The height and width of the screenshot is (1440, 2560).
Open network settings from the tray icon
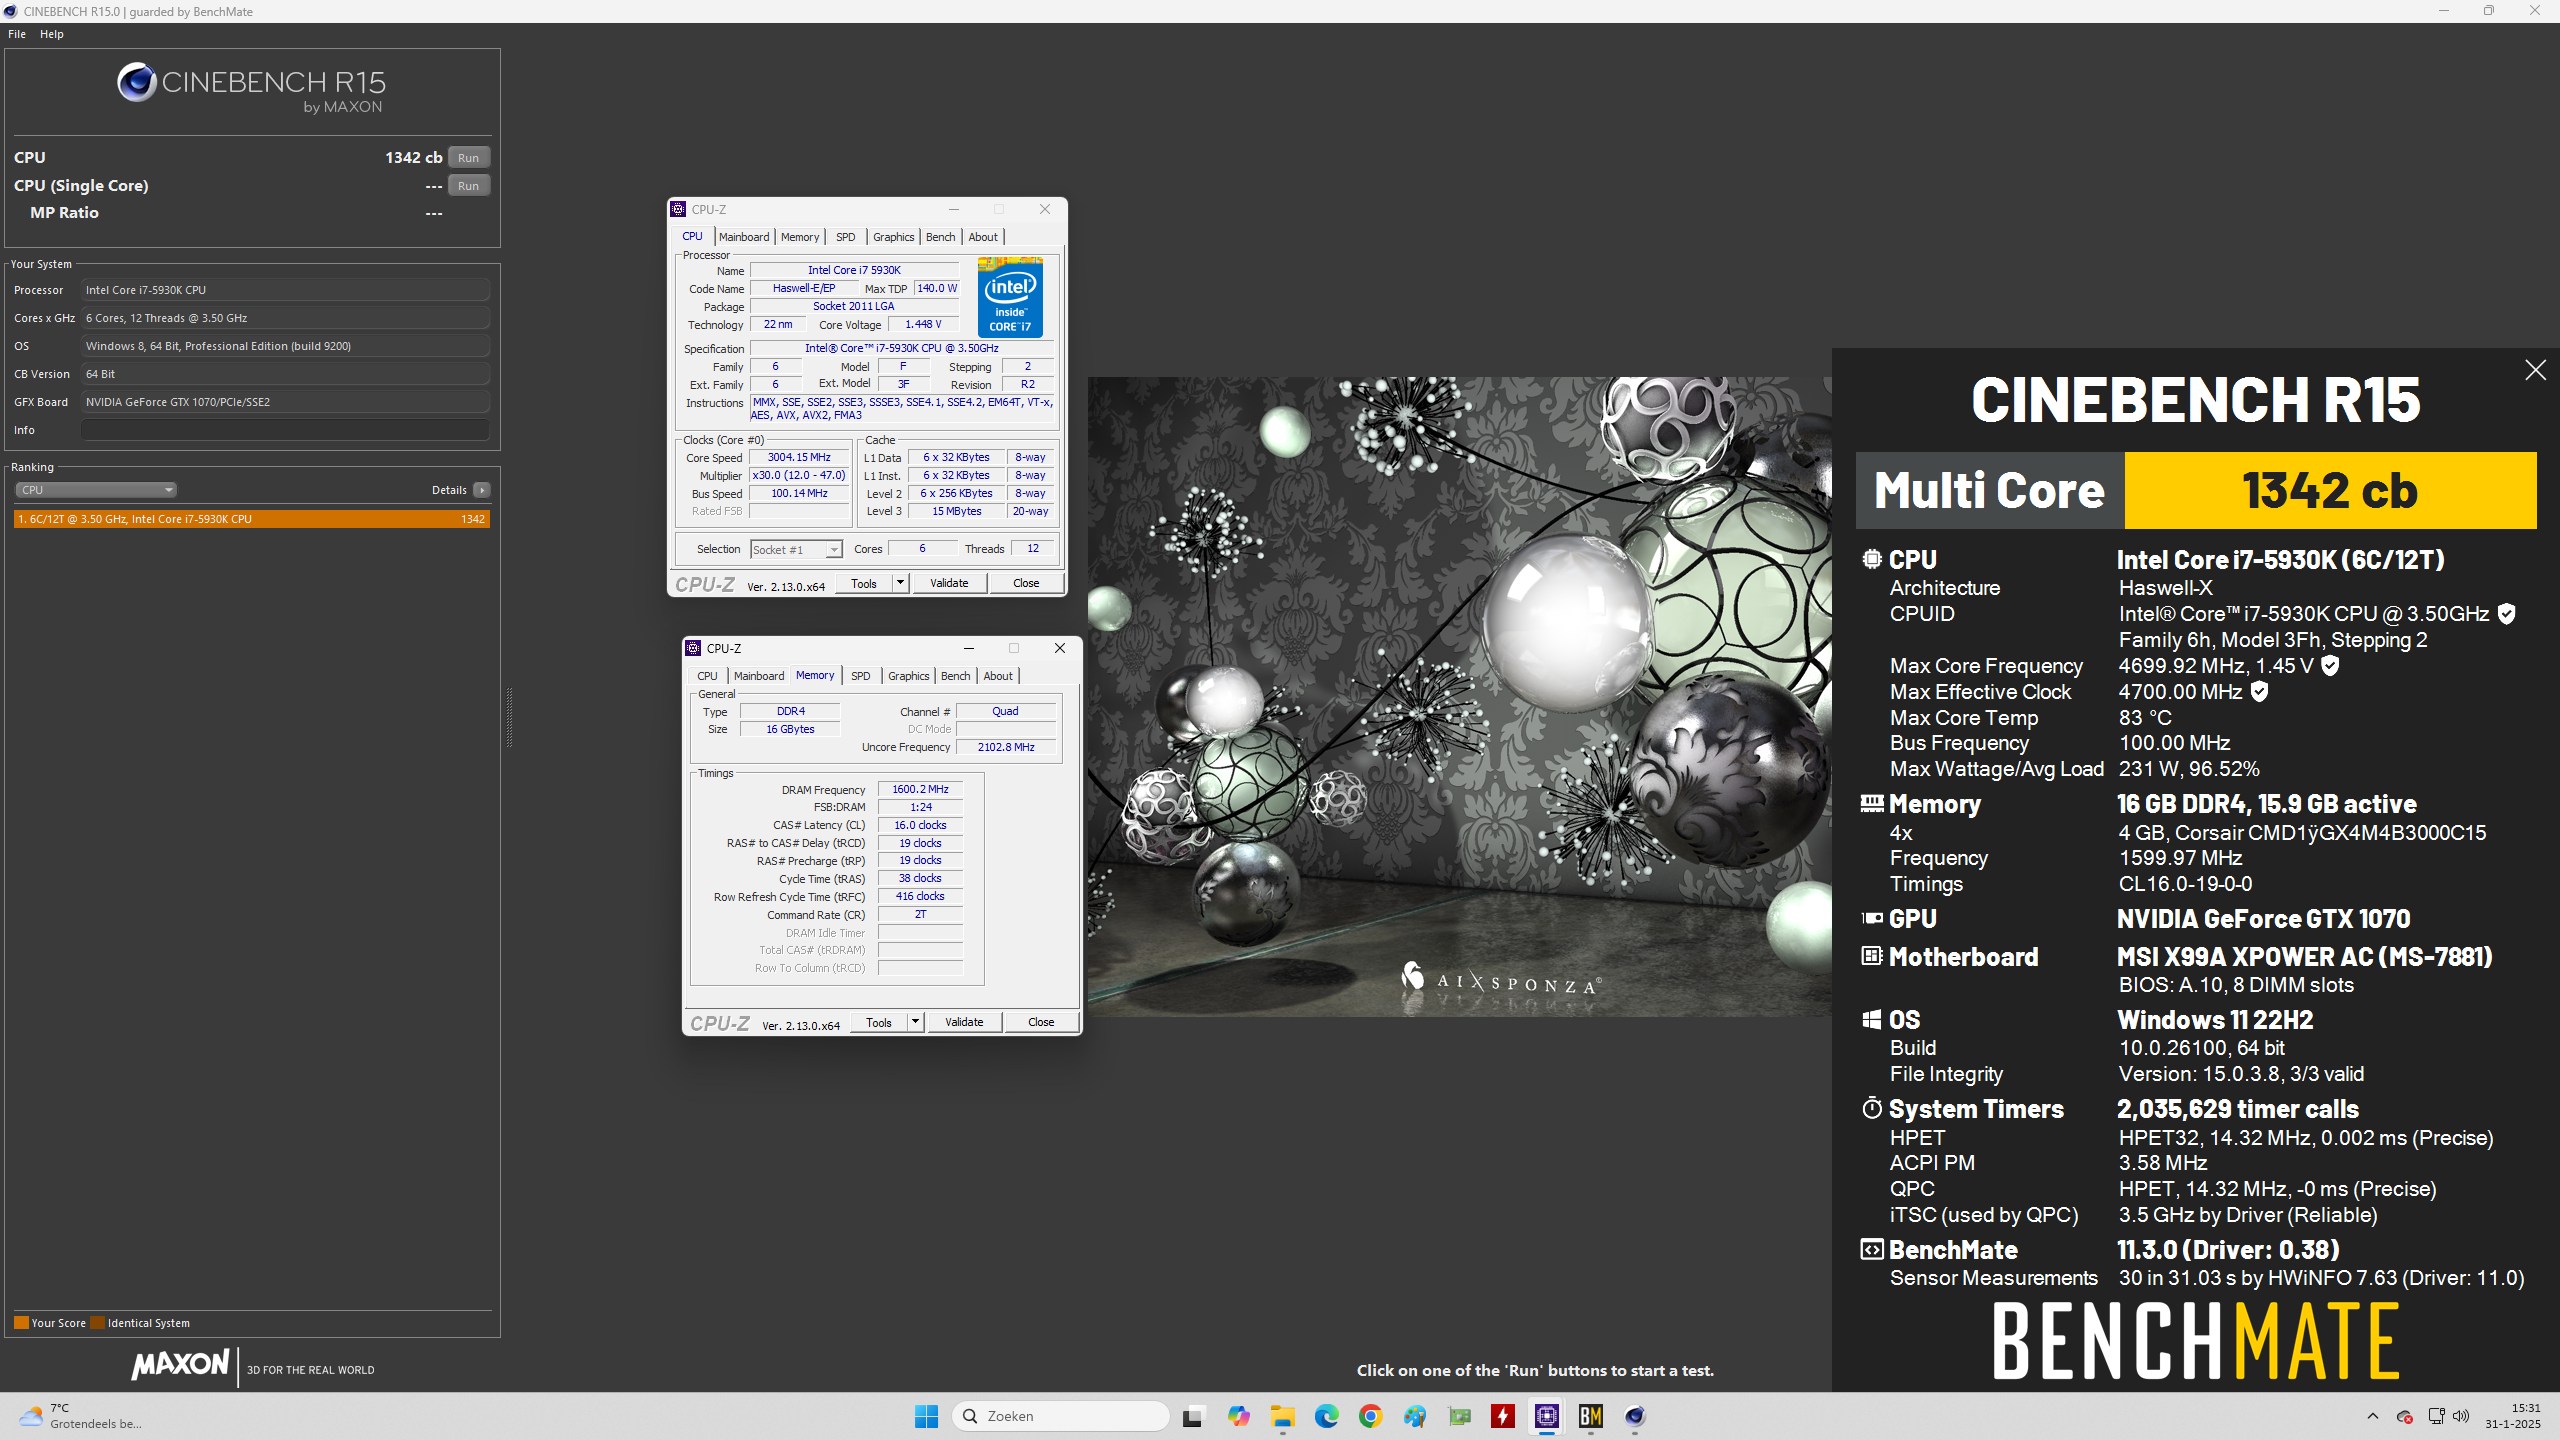2436,1416
